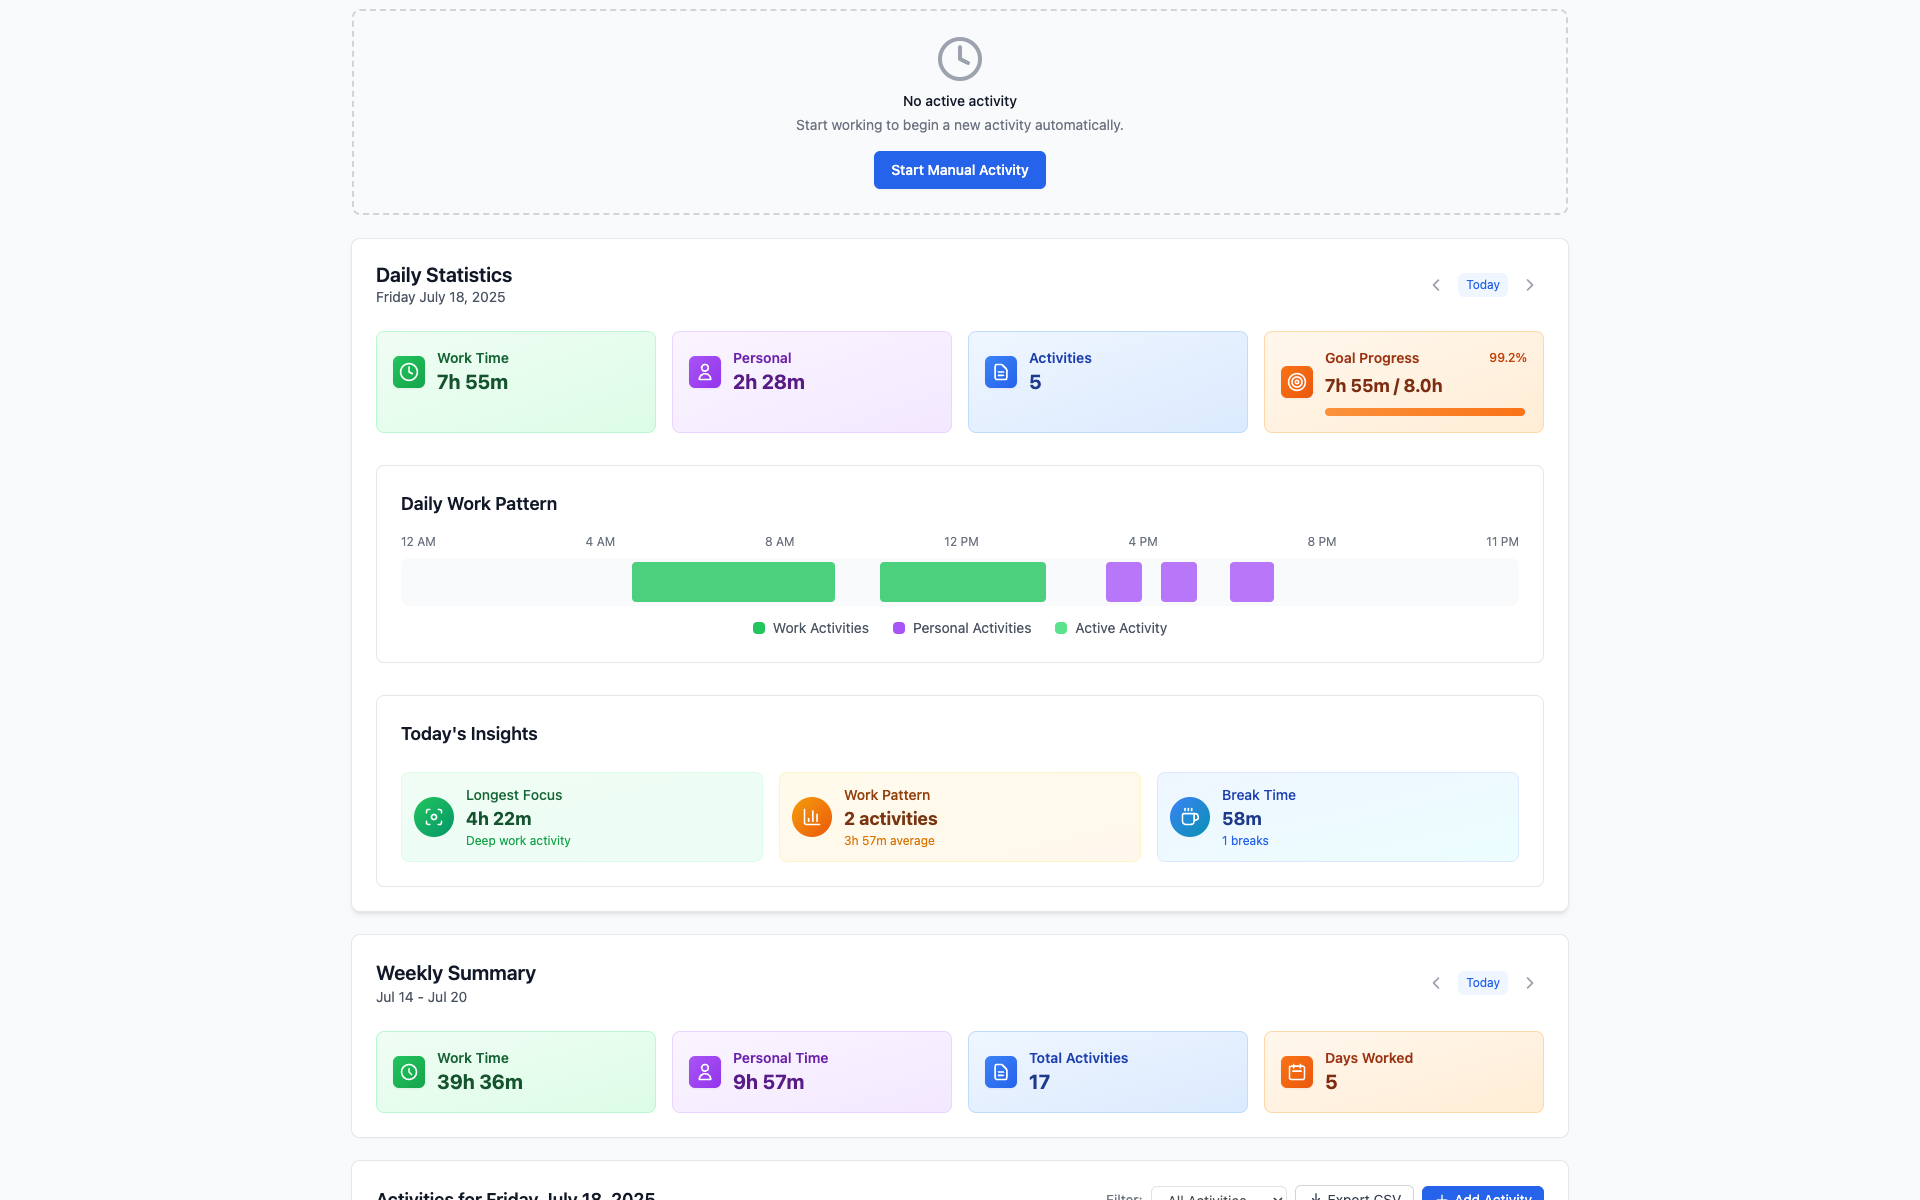Viewport: 1920px width, 1200px height.
Task: Click the 4 PM timeline axis label
Action: (x=1143, y=542)
